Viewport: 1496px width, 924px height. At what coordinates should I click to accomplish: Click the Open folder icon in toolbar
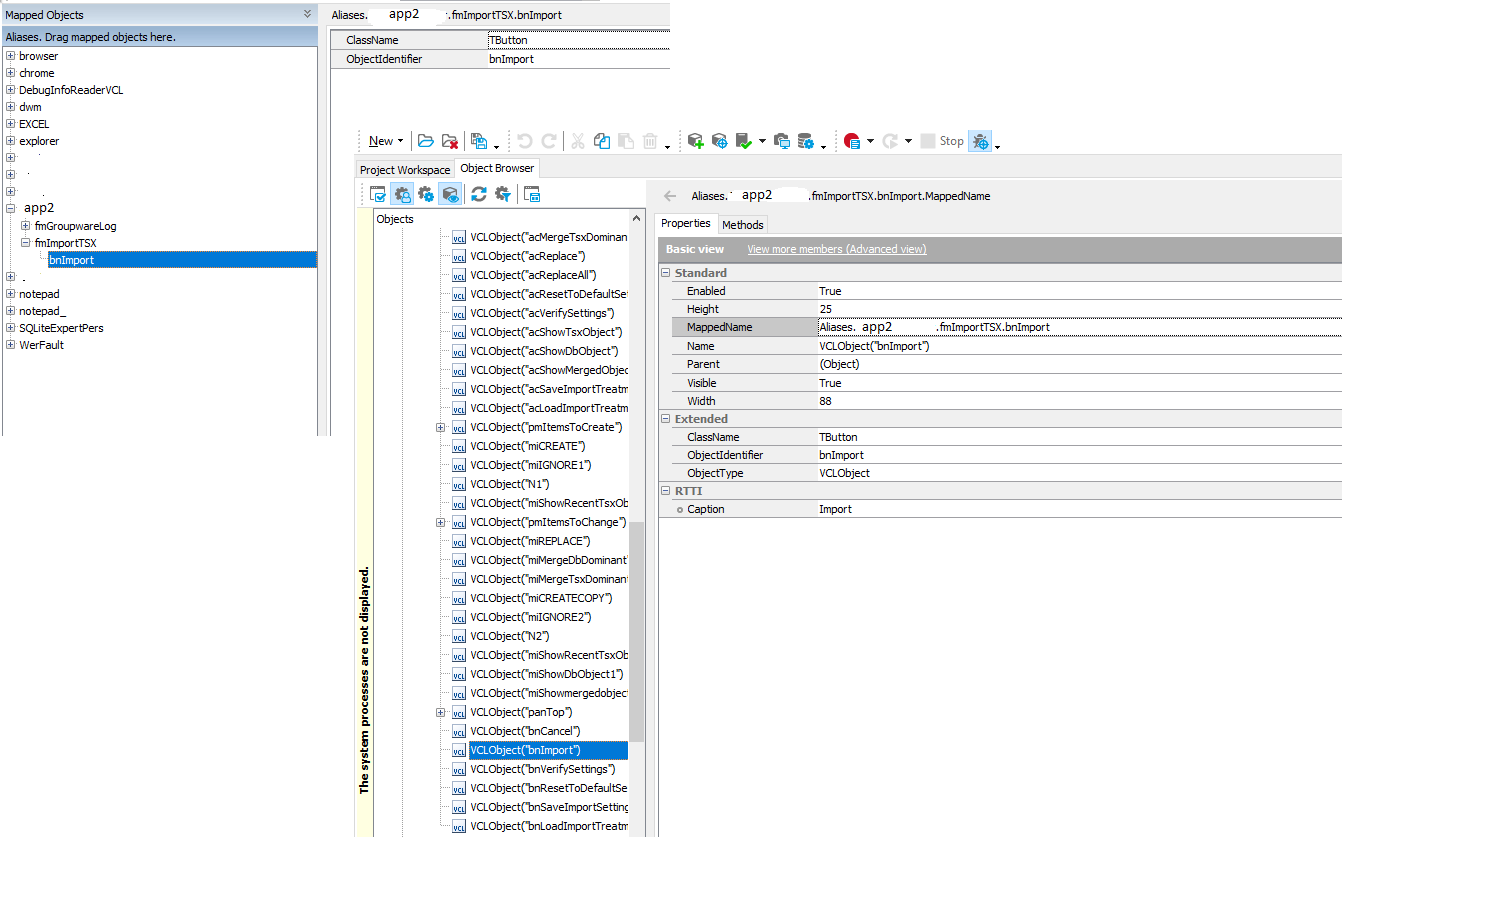[x=426, y=141]
